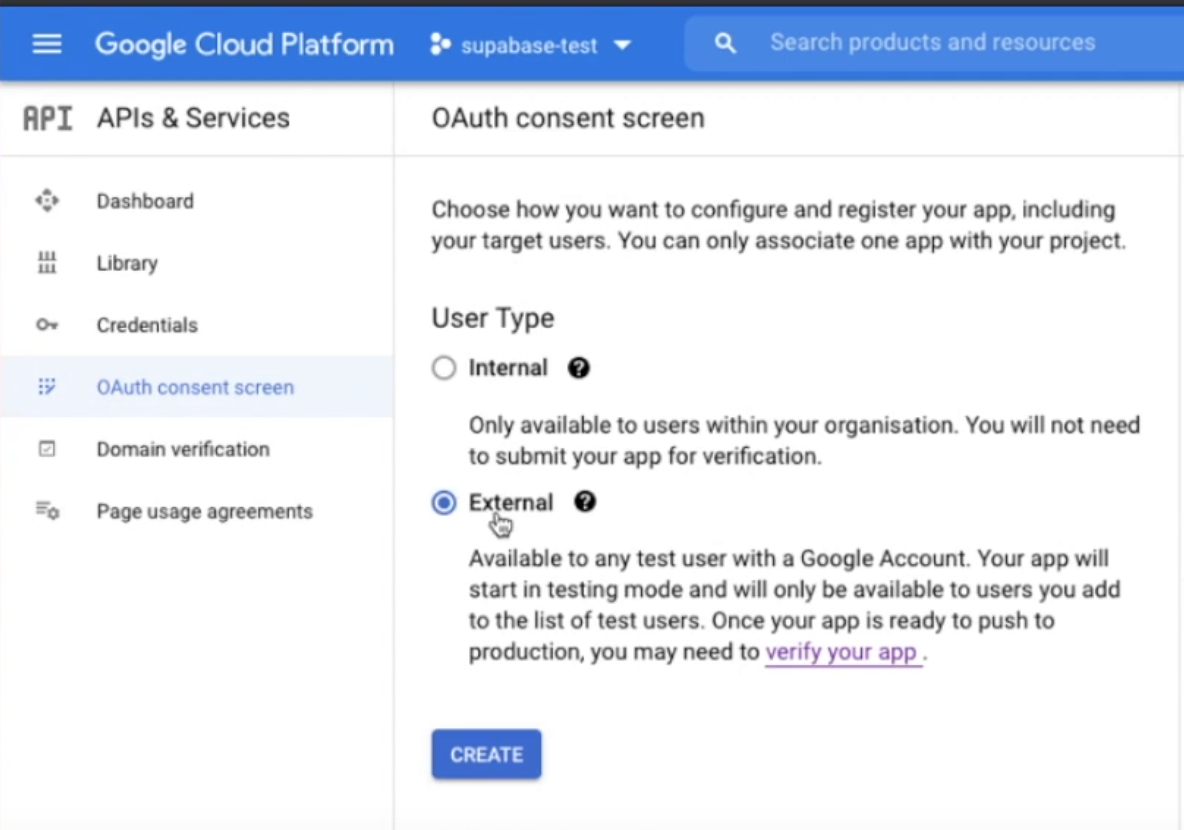Click the Page usage agreements icon
1184x830 pixels.
(x=47, y=511)
